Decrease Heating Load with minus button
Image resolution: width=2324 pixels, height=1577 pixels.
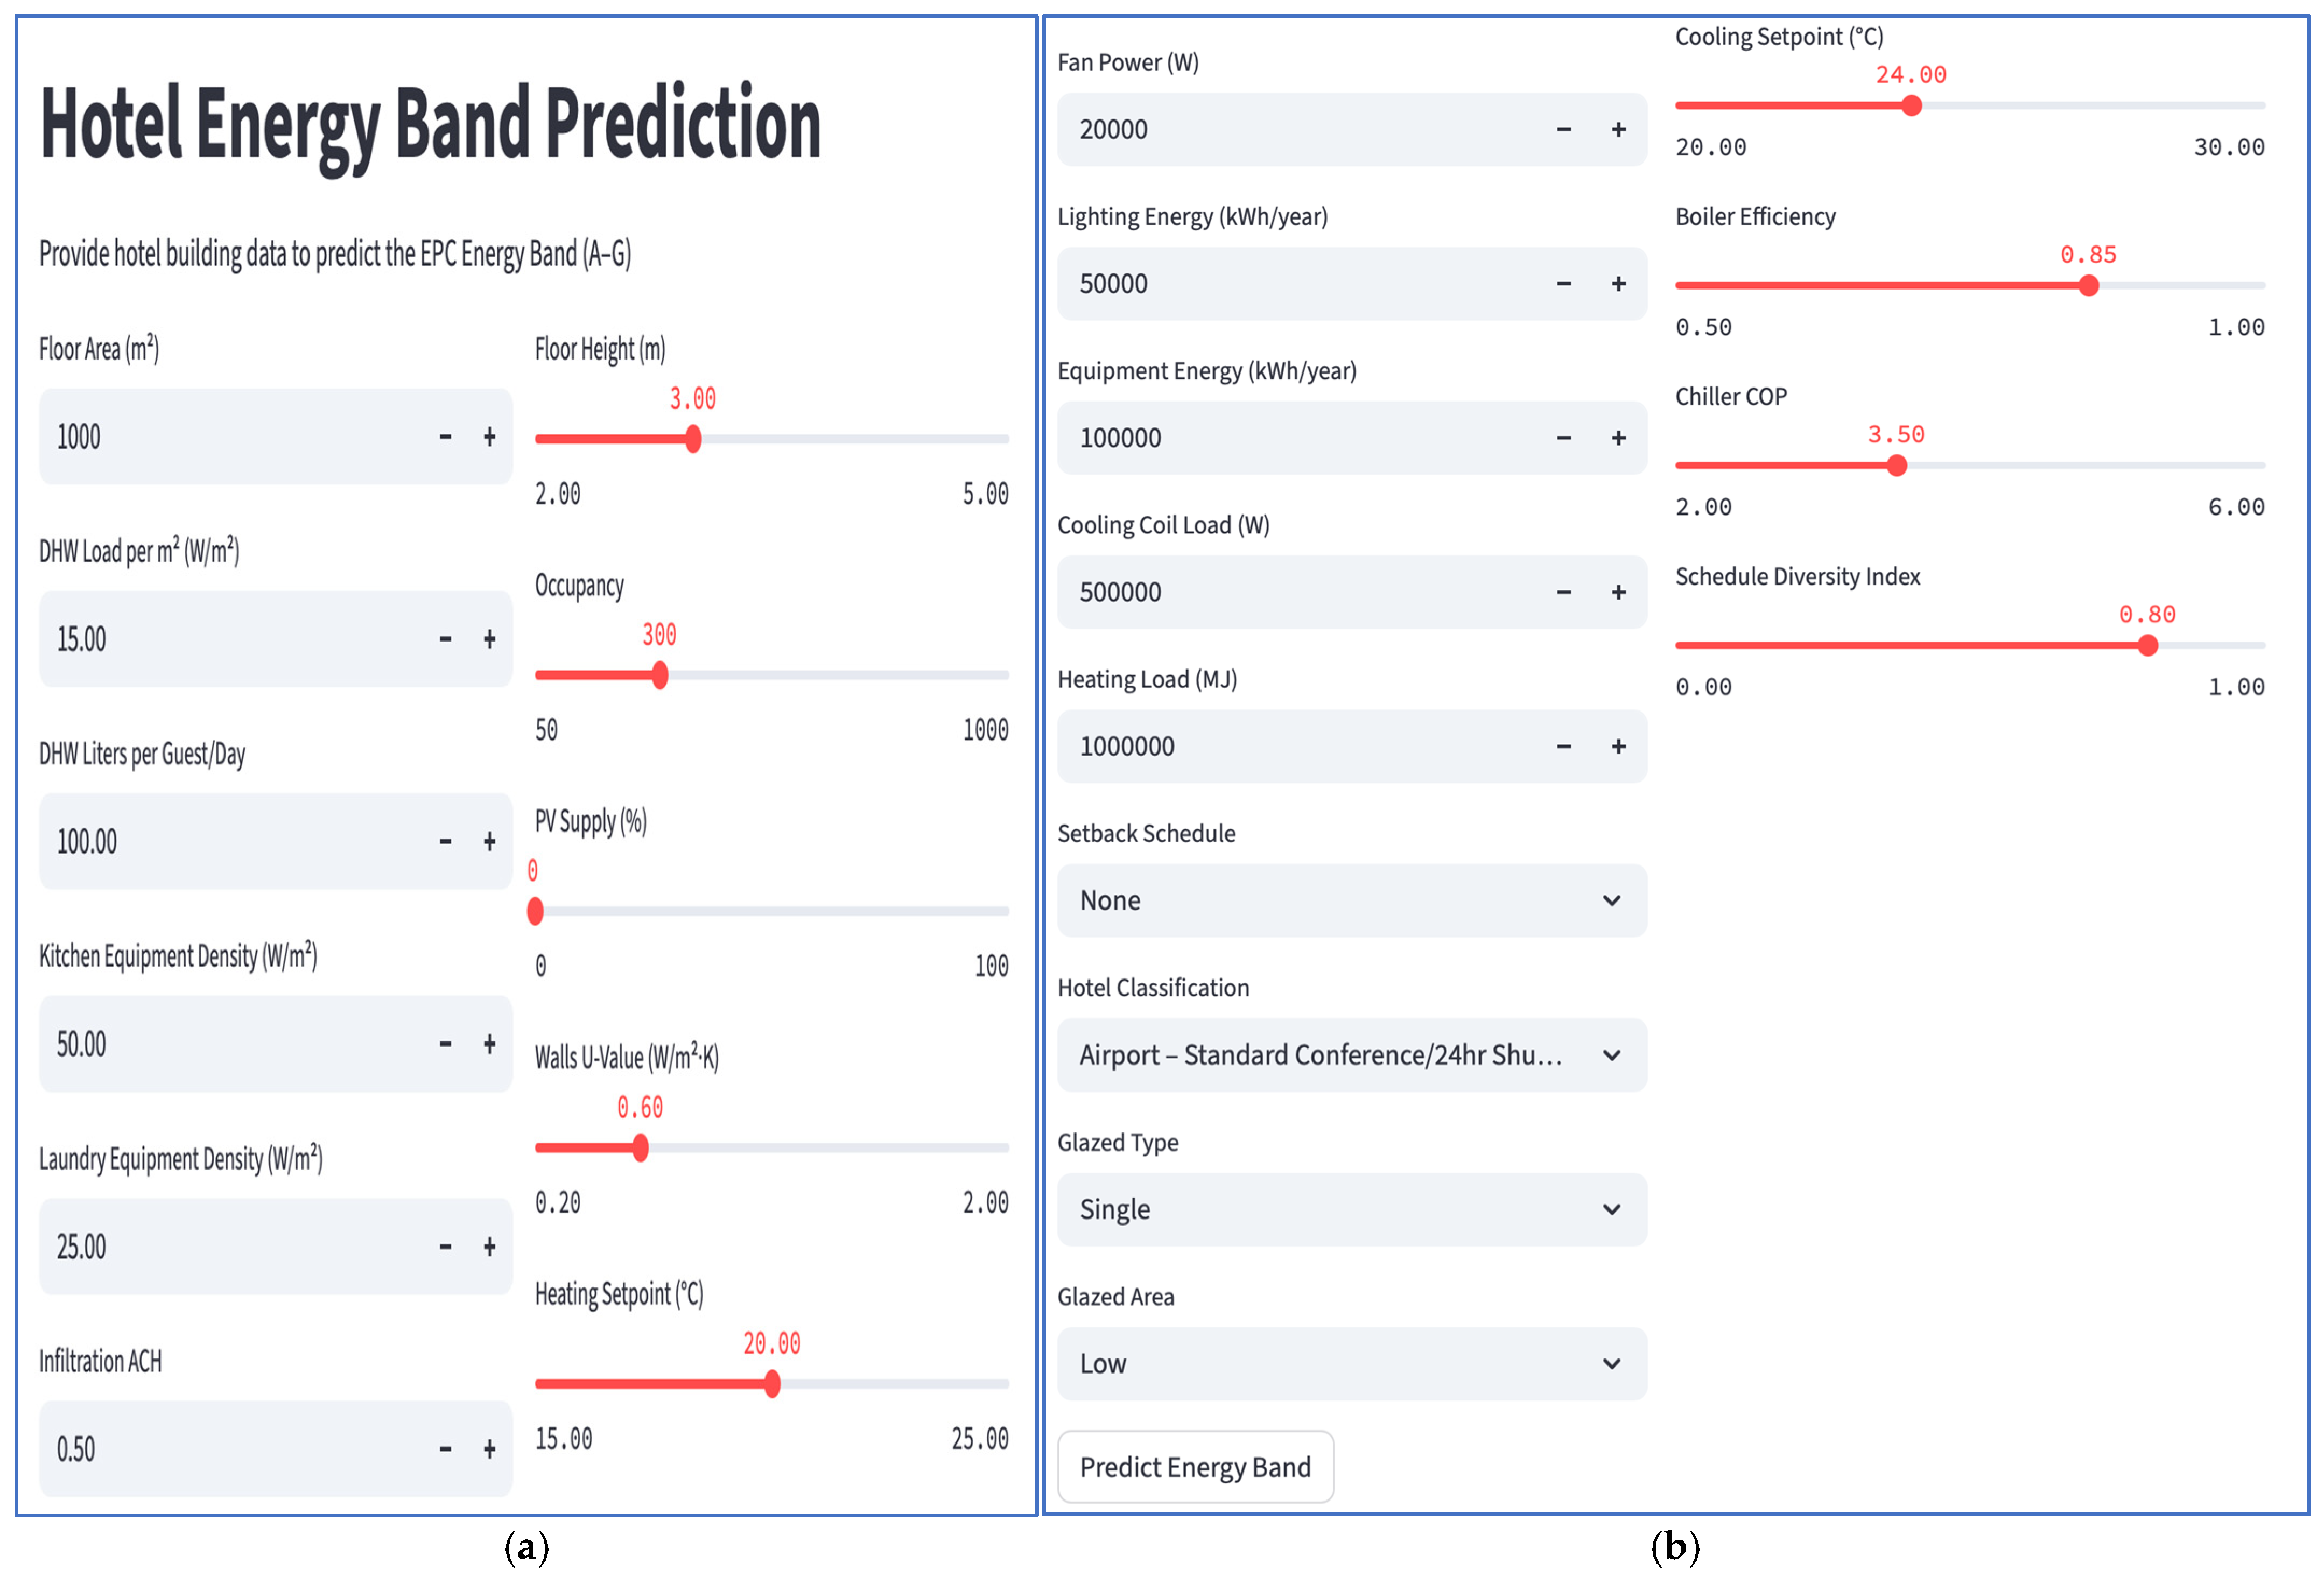pos(1563,747)
